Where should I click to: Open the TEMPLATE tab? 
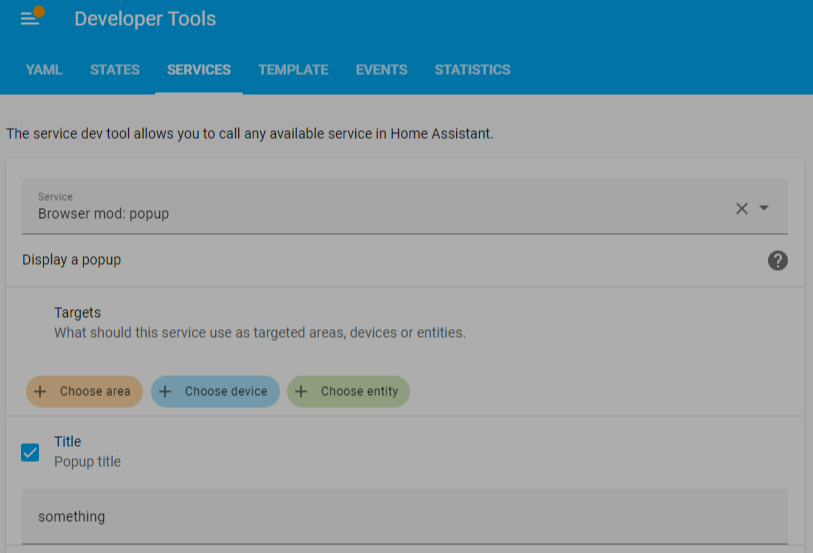293,70
